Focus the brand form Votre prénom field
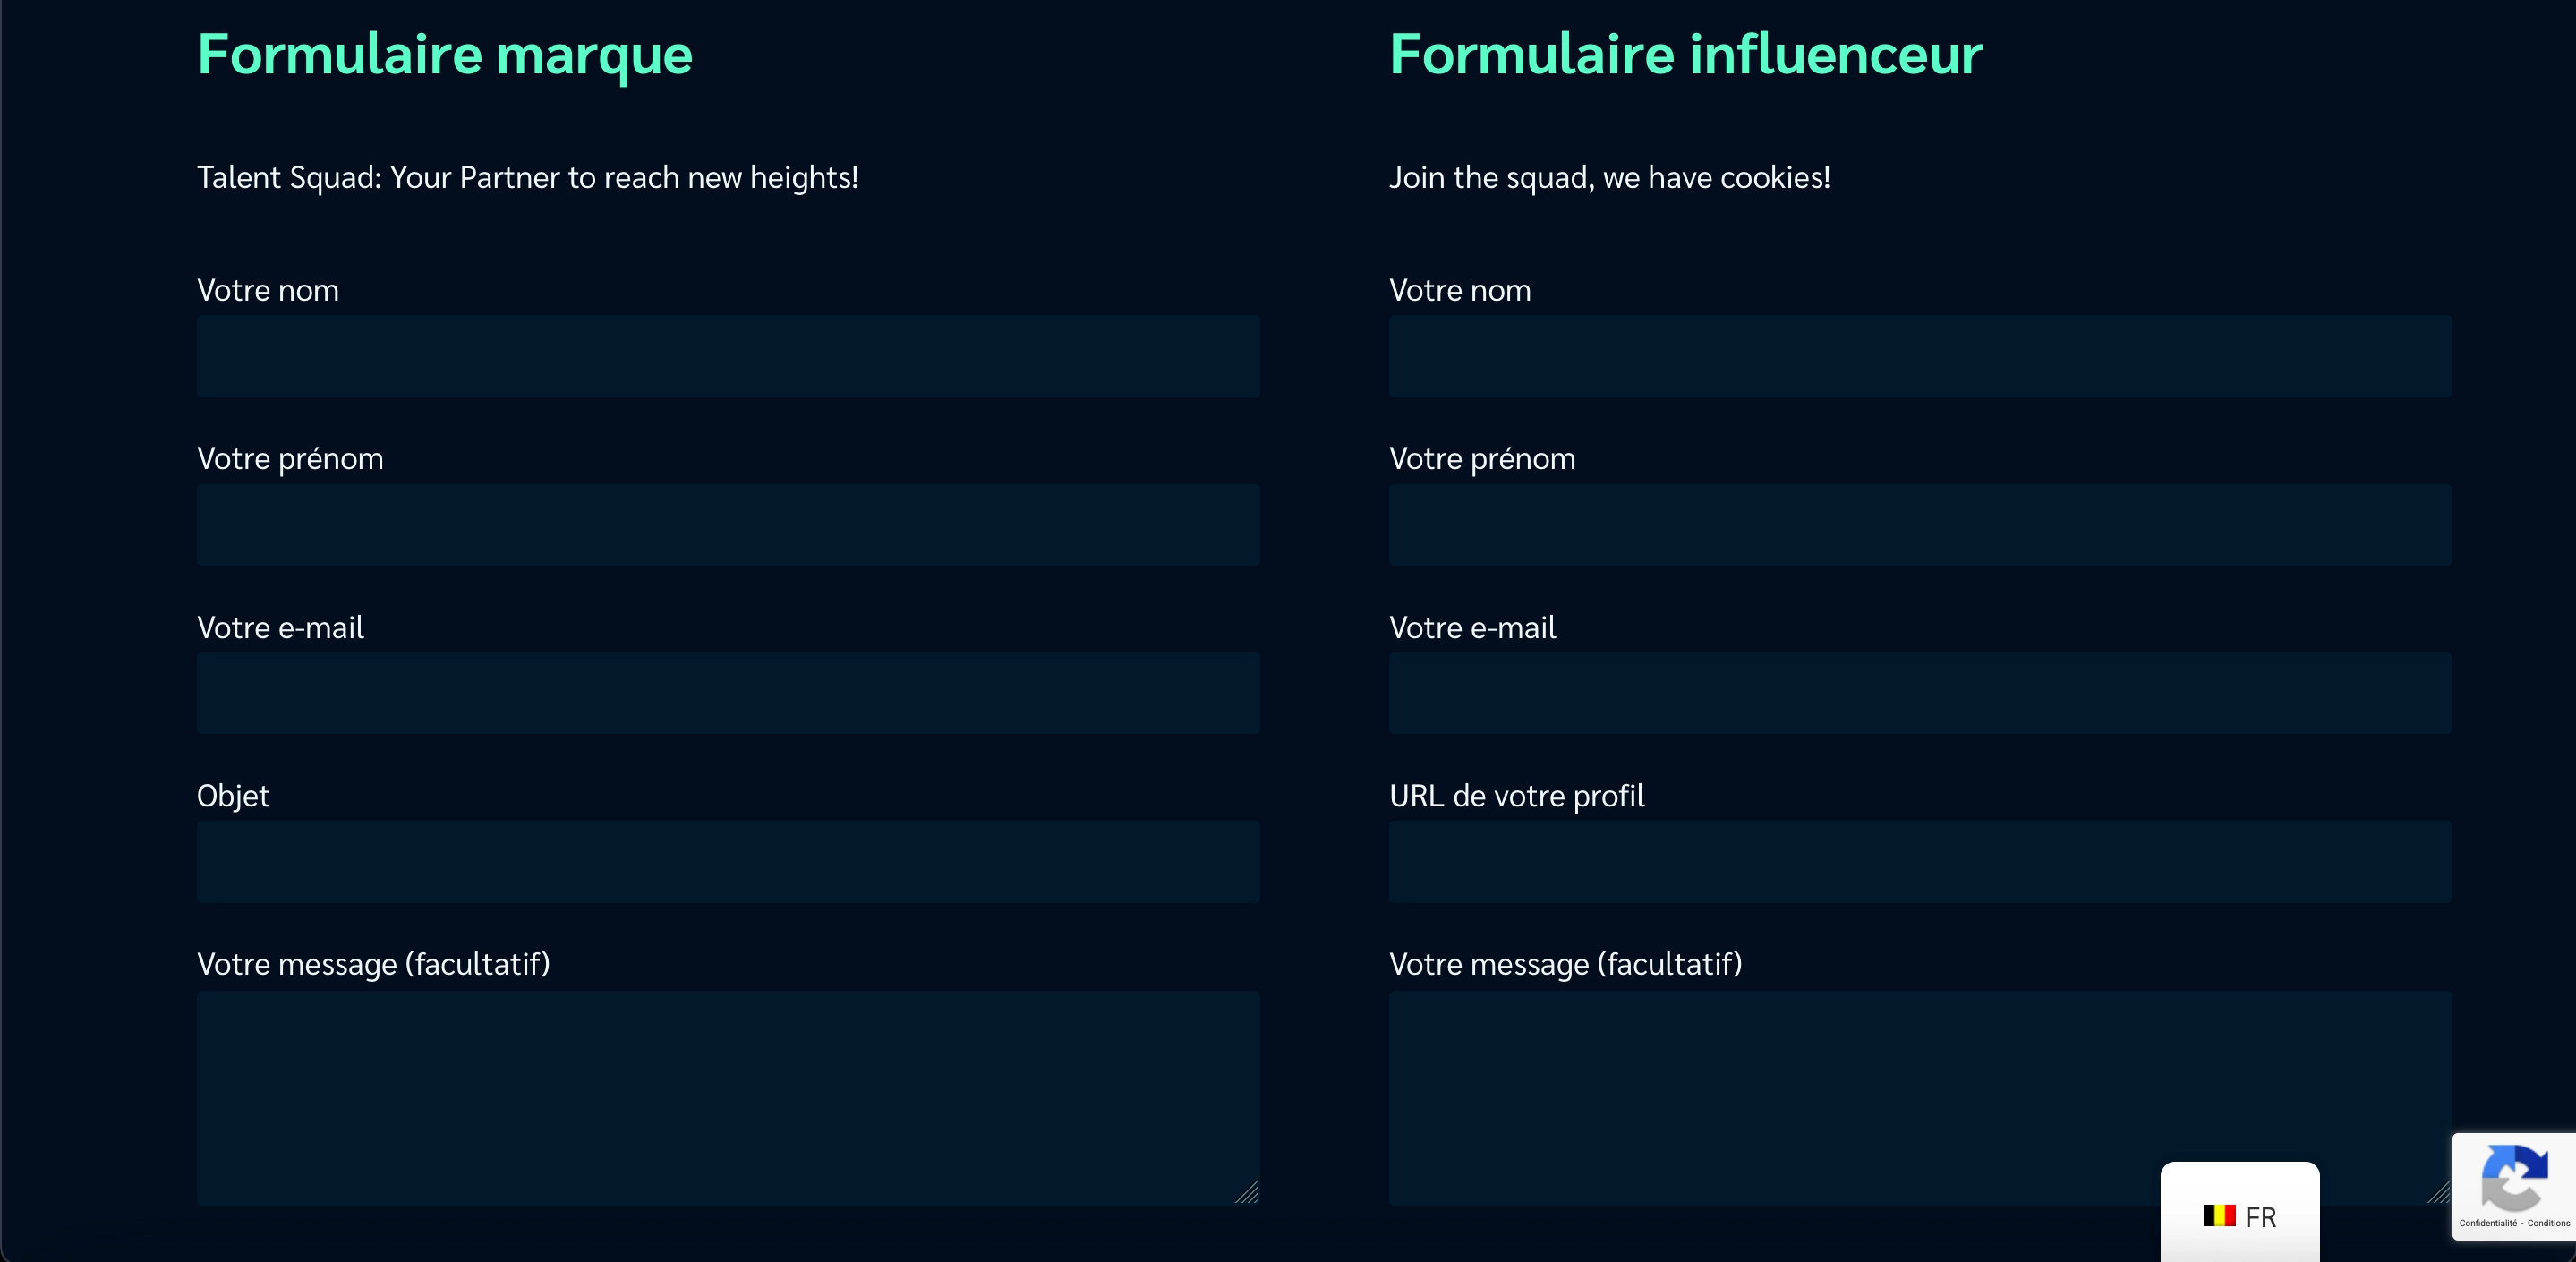 click(727, 525)
